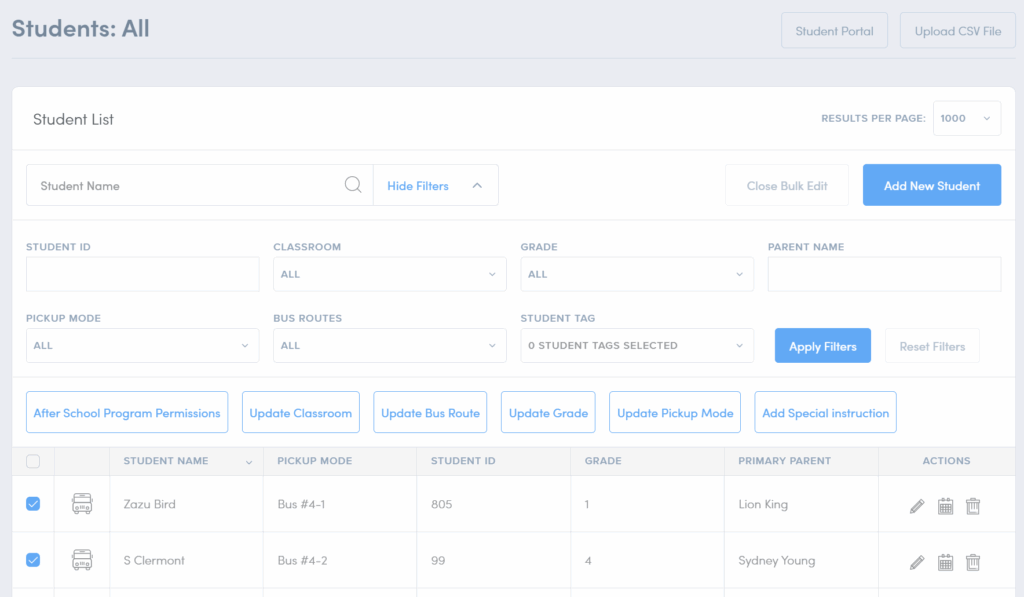Open After School Program Permissions
Screen dimensions: 1024x597
127,412
